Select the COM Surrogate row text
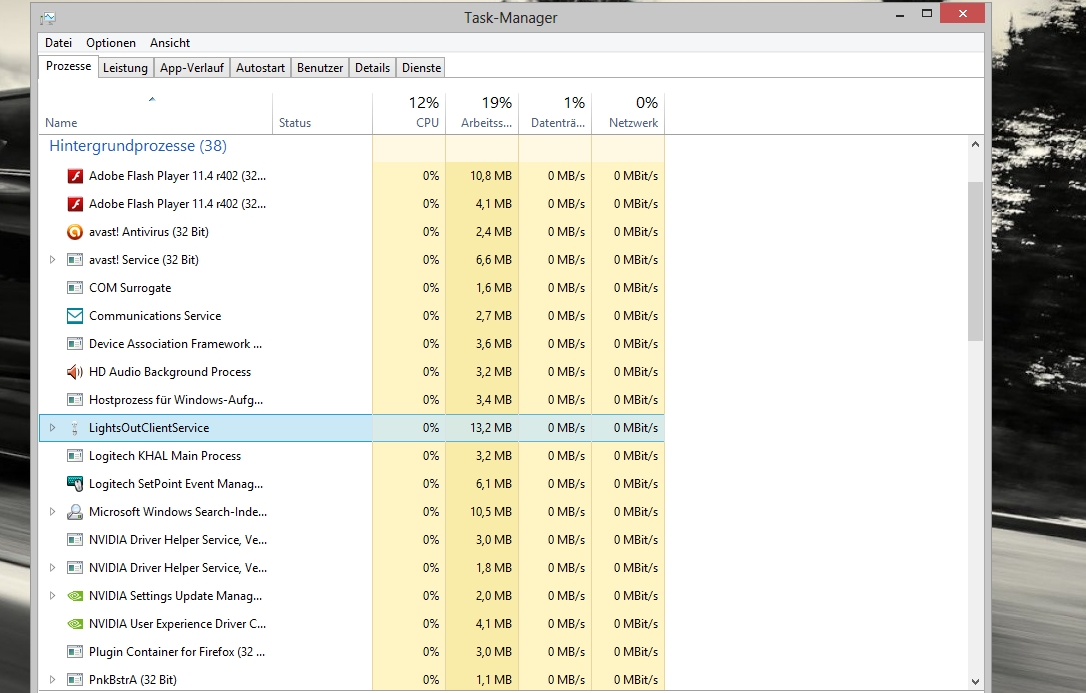 (130, 288)
